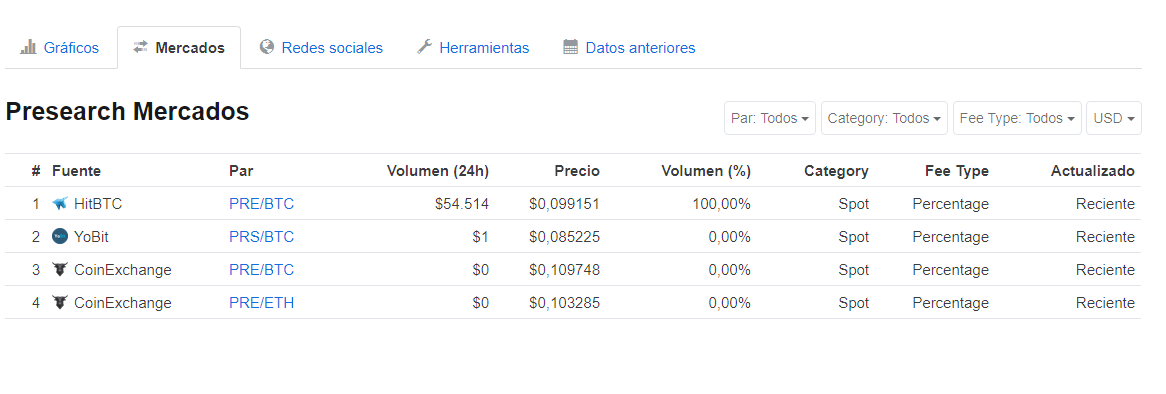Click the Actualizado column header

tap(1093, 171)
